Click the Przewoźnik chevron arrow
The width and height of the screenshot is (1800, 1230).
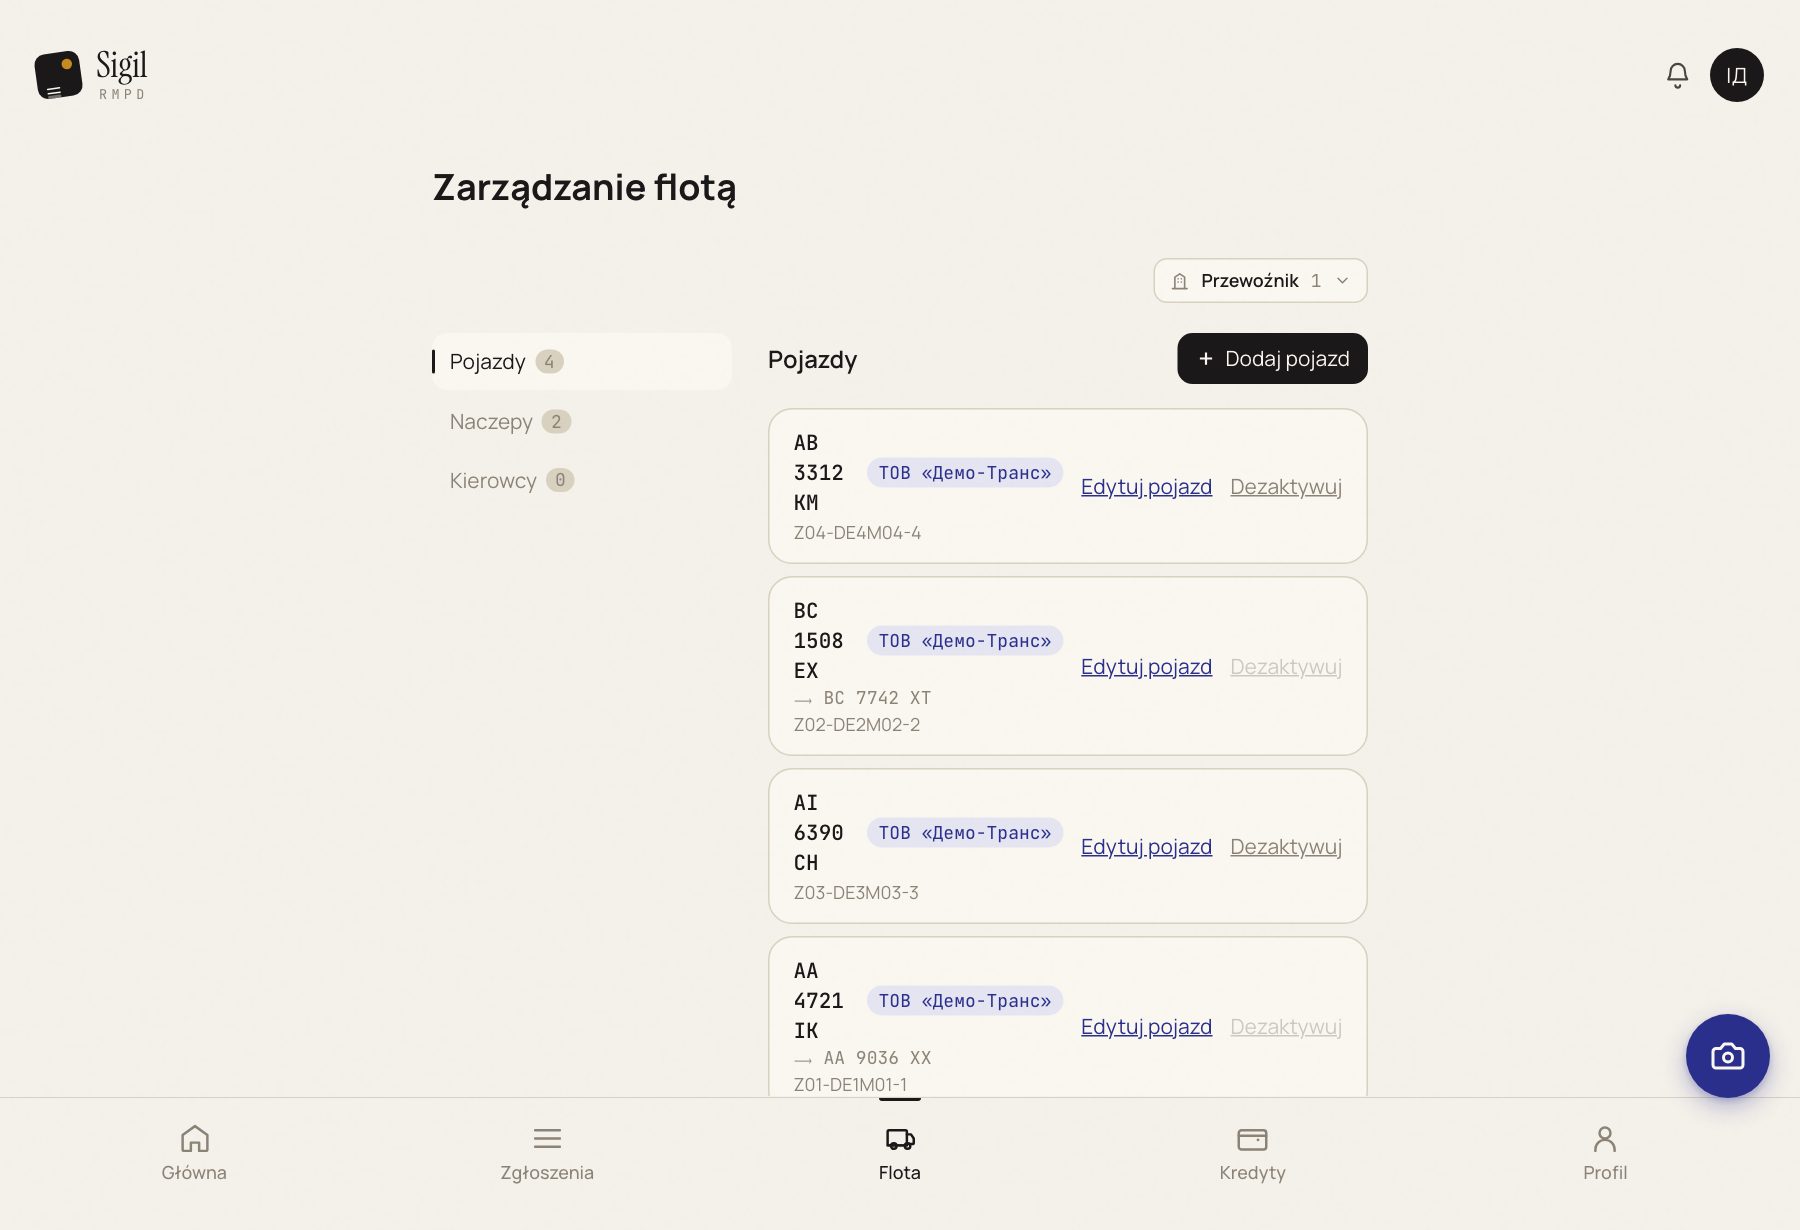point(1342,281)
